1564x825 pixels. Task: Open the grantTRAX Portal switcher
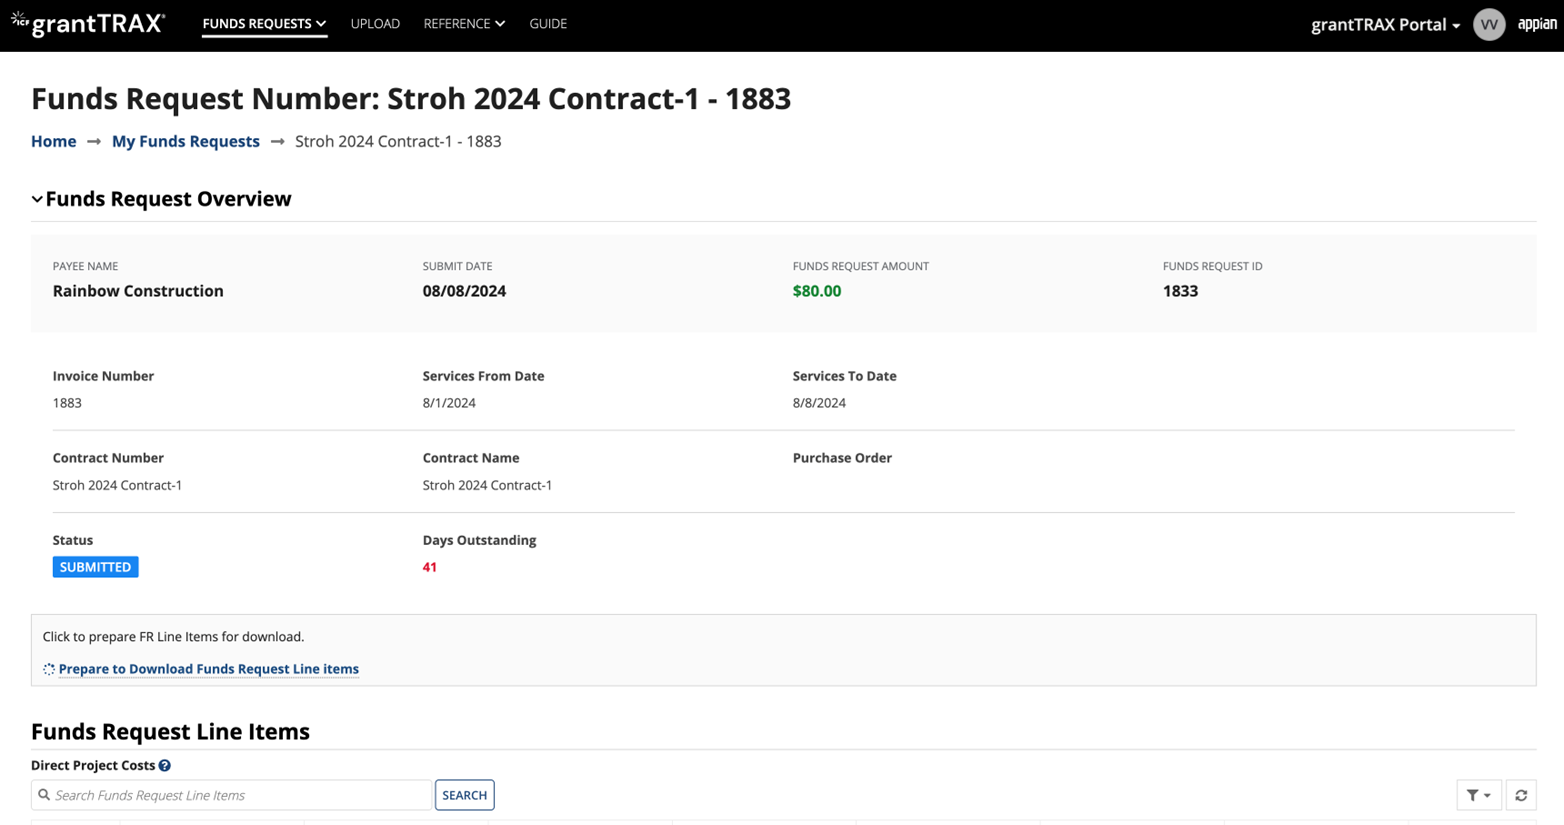[x=1385, y=24]
